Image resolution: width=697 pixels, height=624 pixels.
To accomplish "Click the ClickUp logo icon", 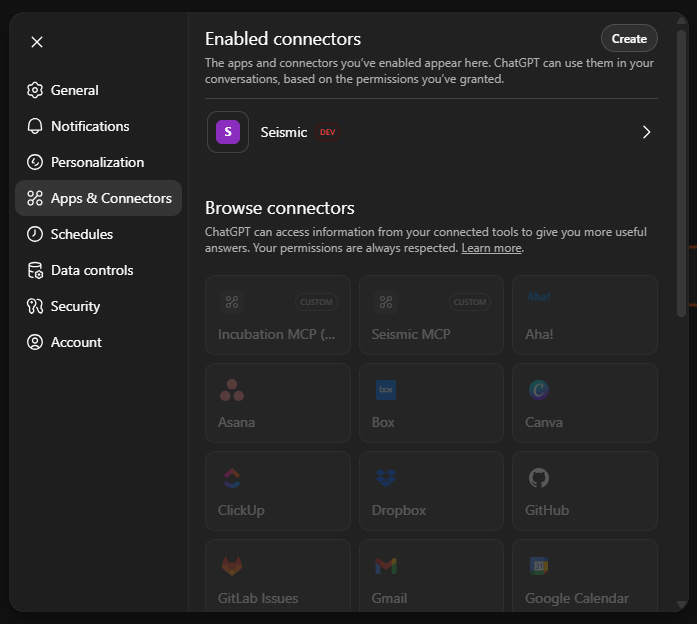I will click(232, 478).
